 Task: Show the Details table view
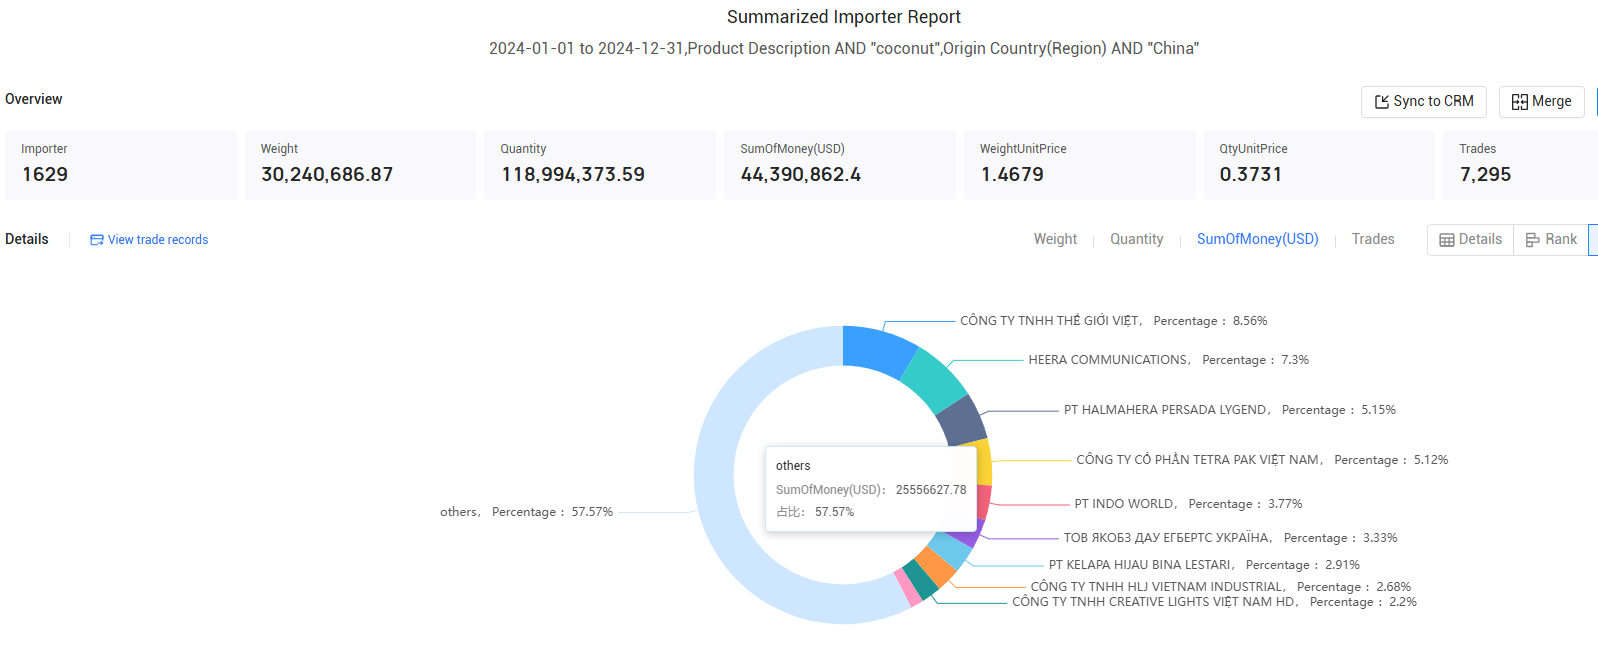[x=1470, y=240]
